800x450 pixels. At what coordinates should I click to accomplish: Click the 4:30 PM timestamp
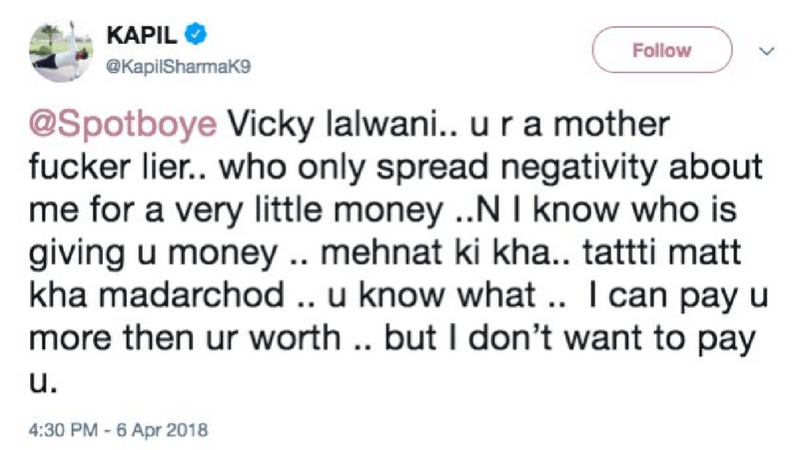coord(64,431)
